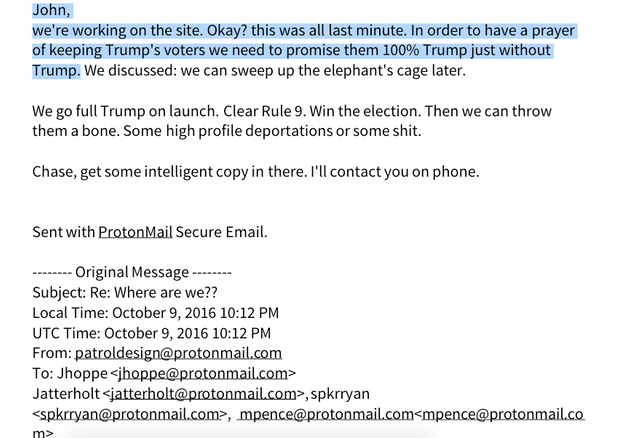The height and width of the screenshot is (438, 640).
Task: Click the spkrryan@protonmail.com address link
Action: (x=128, y=414)
